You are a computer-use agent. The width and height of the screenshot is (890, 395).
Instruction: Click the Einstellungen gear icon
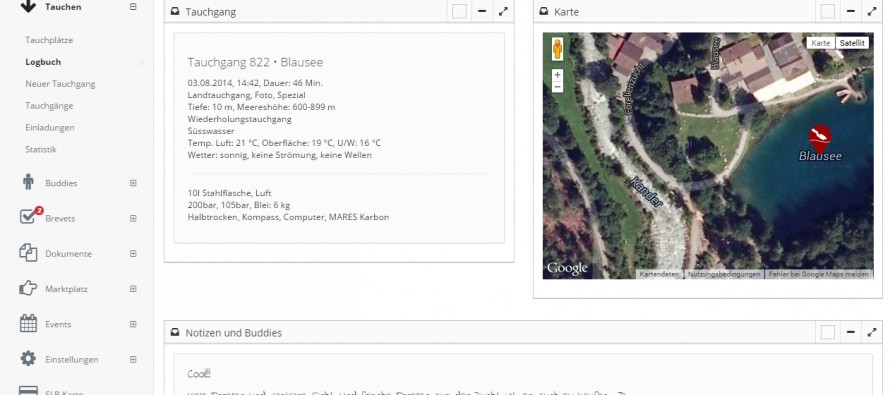28,359
